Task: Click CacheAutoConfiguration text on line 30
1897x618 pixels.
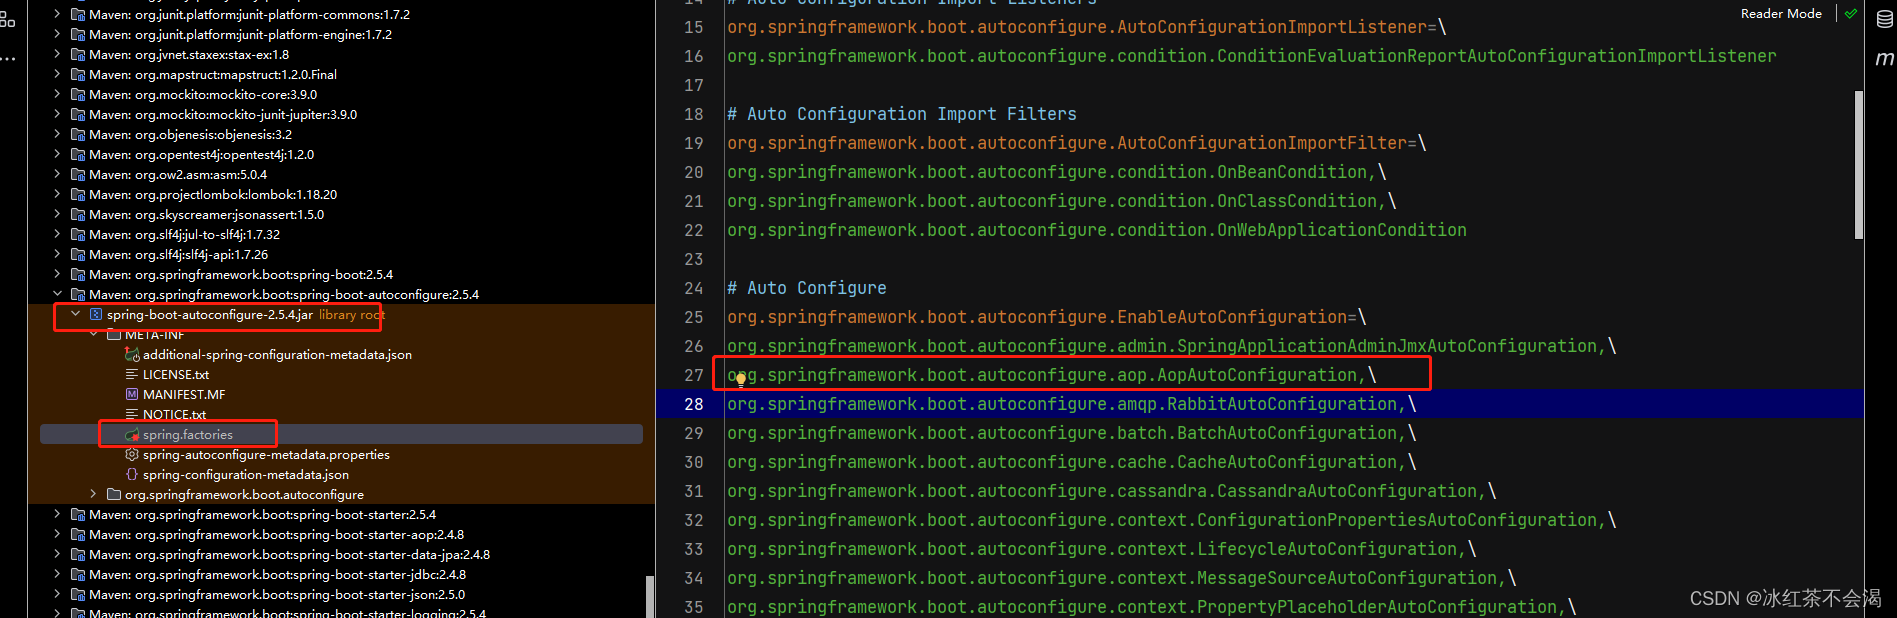Action: point(1287,462)
